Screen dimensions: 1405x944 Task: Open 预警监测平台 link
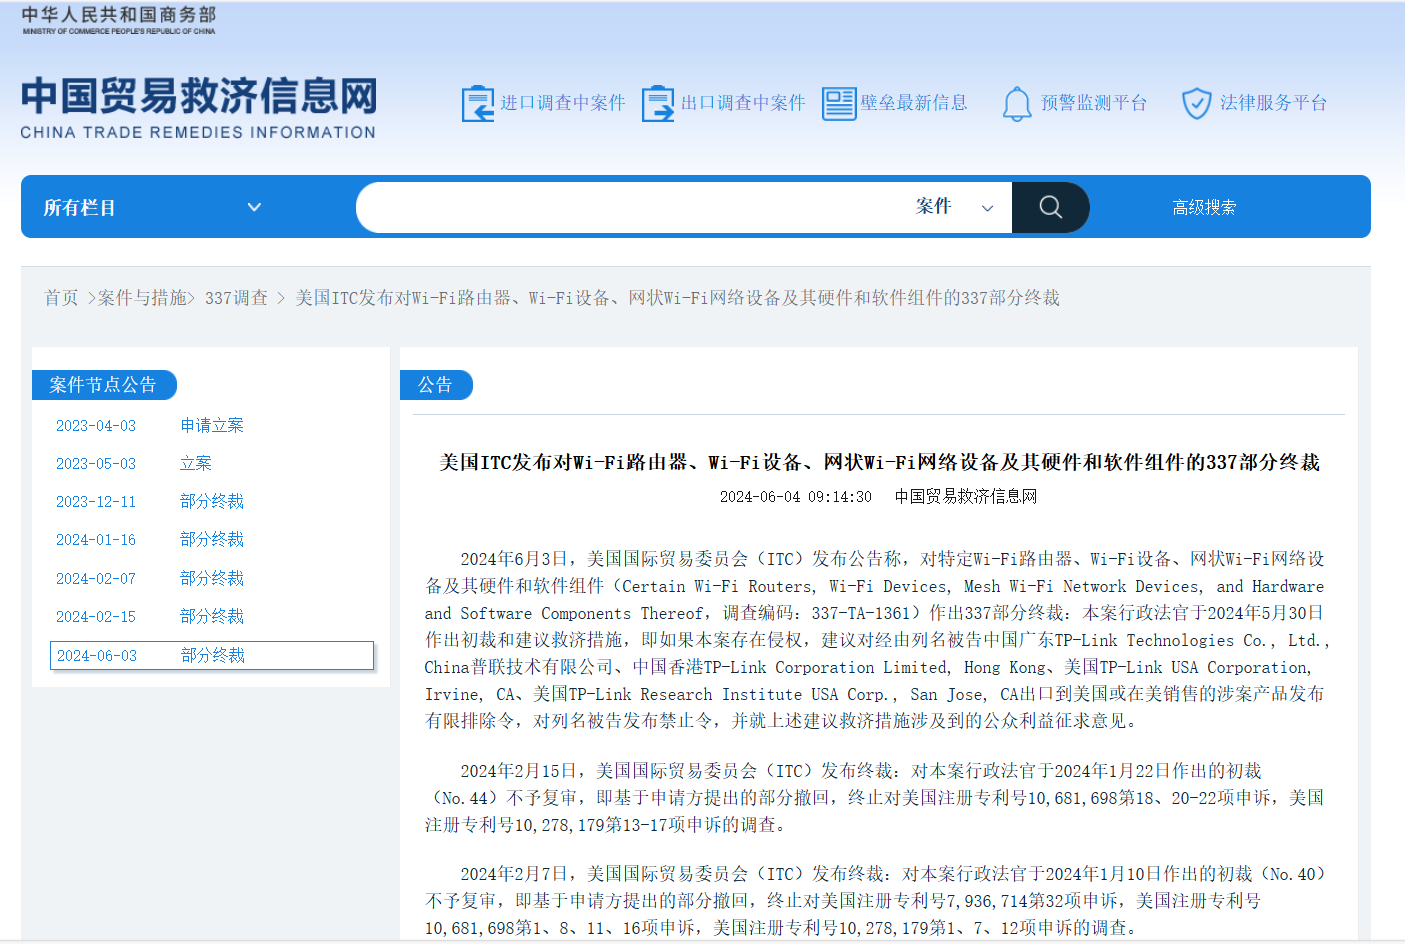click(1094, 103)
